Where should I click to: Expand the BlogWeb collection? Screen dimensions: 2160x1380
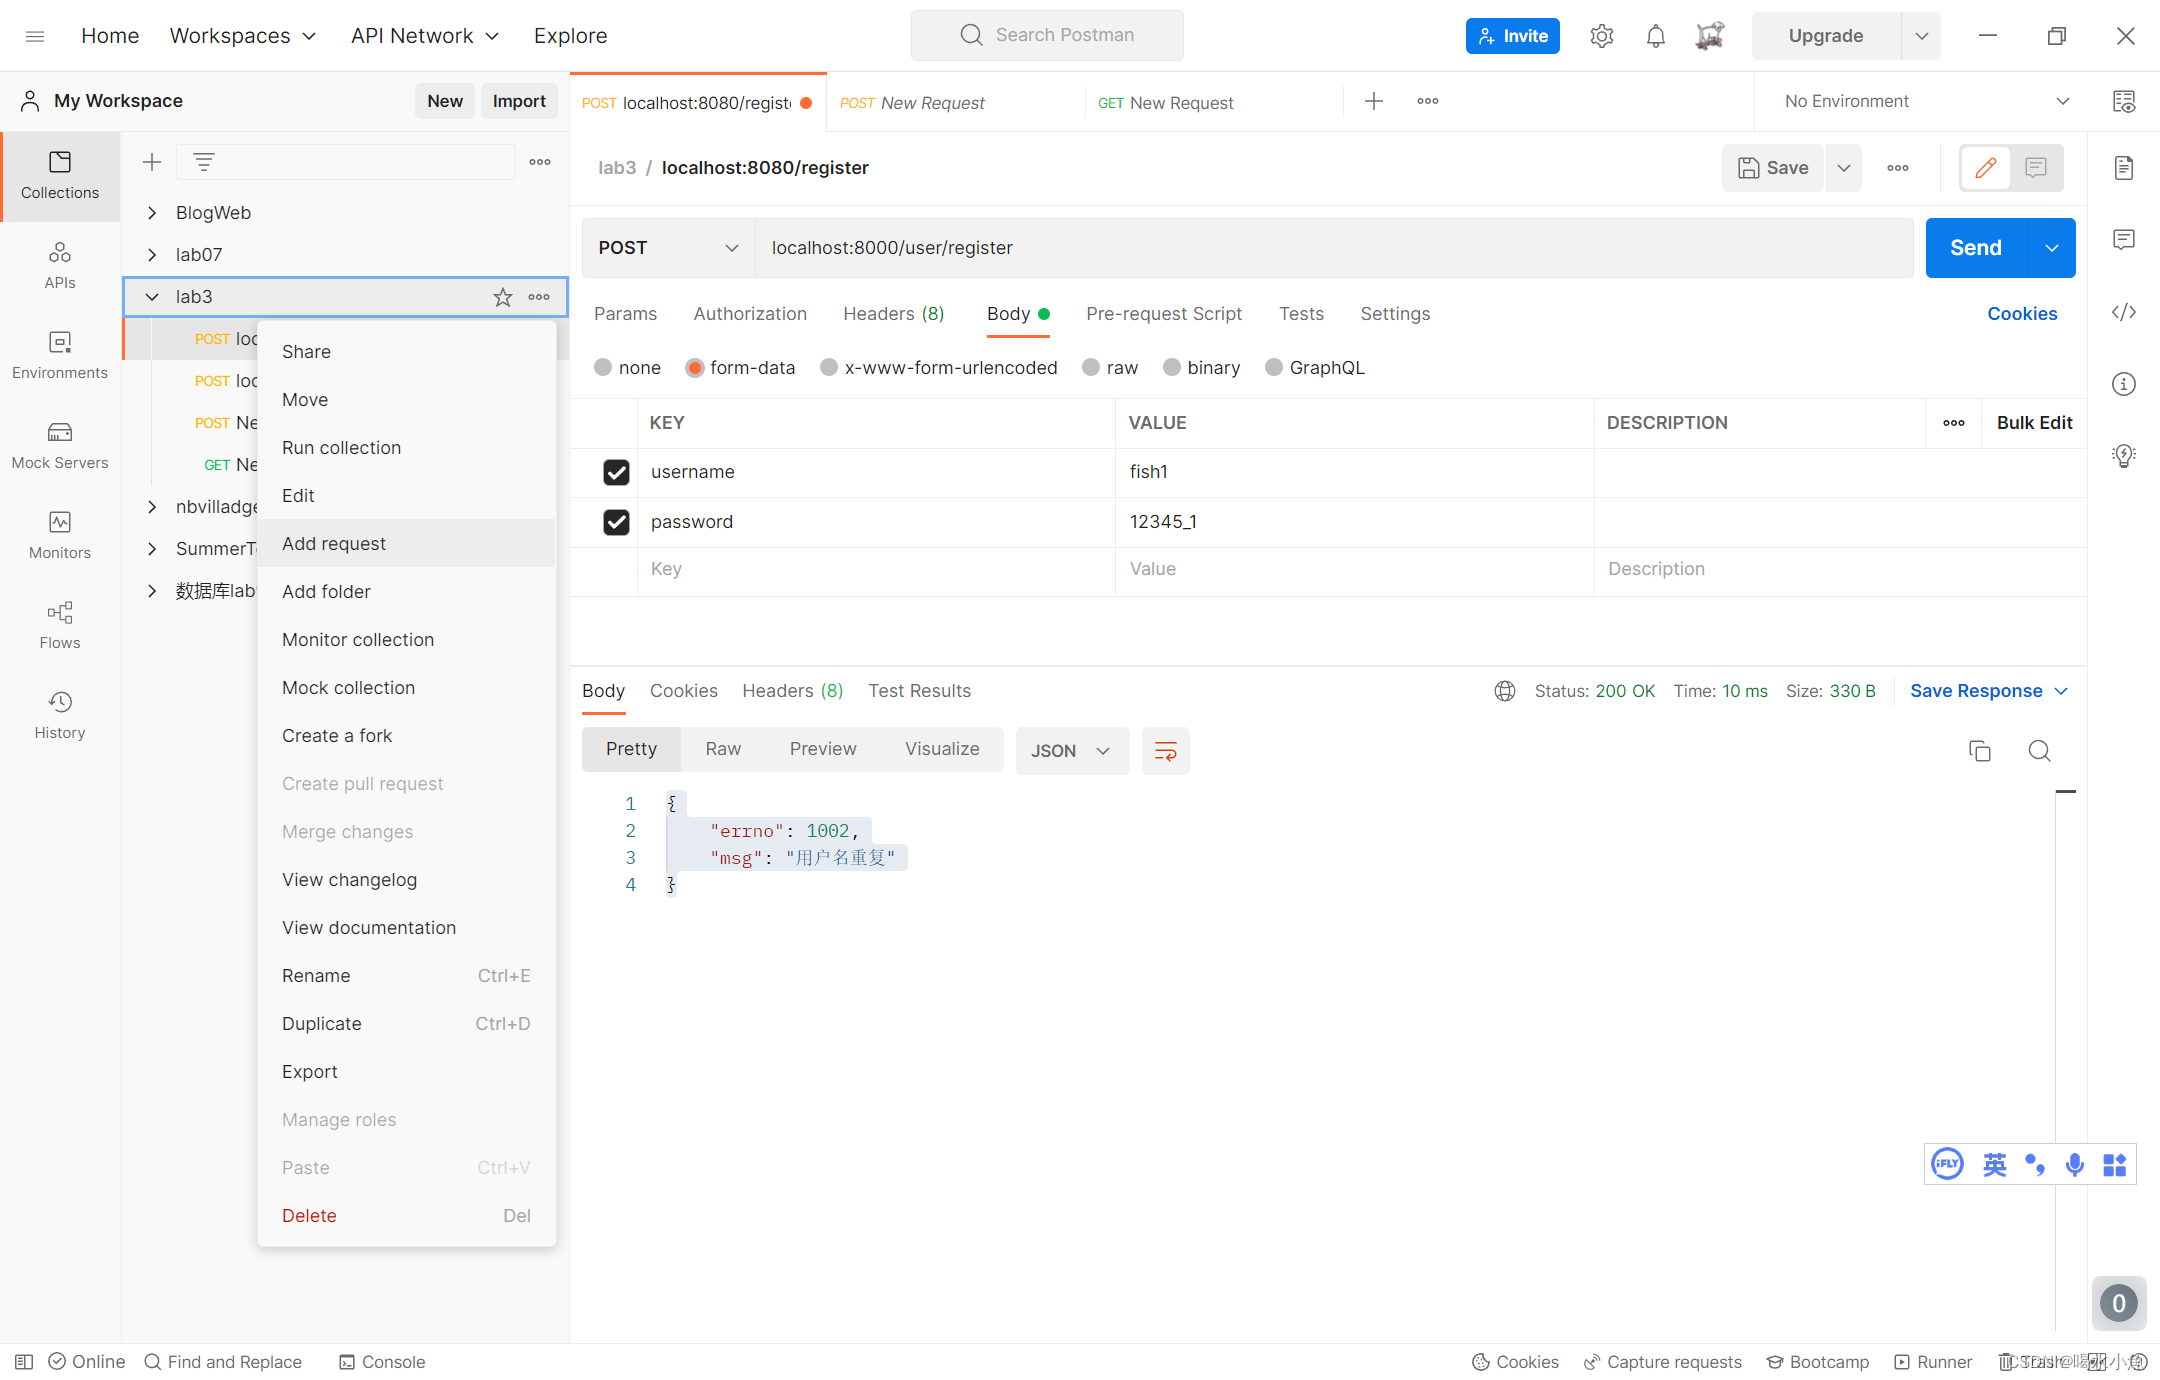[x=152, y=213]
